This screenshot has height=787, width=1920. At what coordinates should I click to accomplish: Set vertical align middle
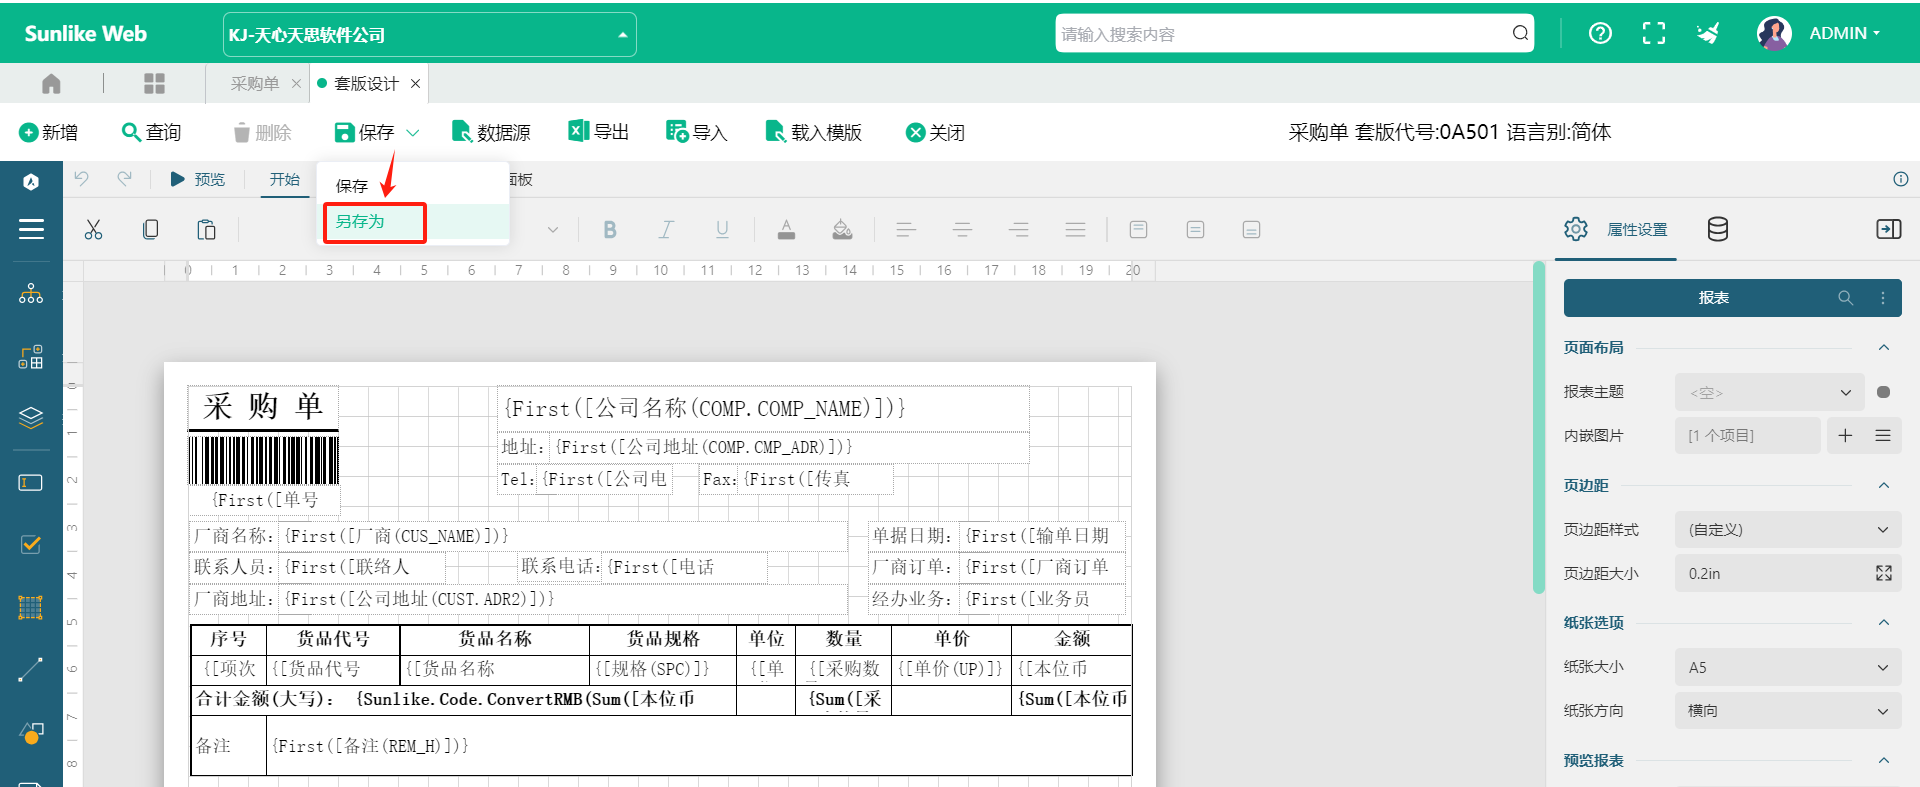coord(1195,230)
